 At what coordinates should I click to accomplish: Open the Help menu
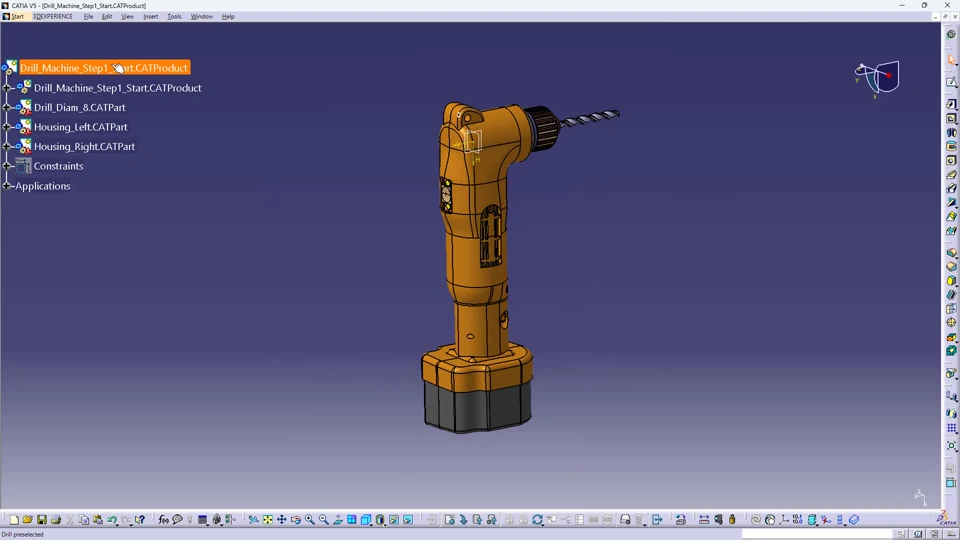tap(228, 17)
